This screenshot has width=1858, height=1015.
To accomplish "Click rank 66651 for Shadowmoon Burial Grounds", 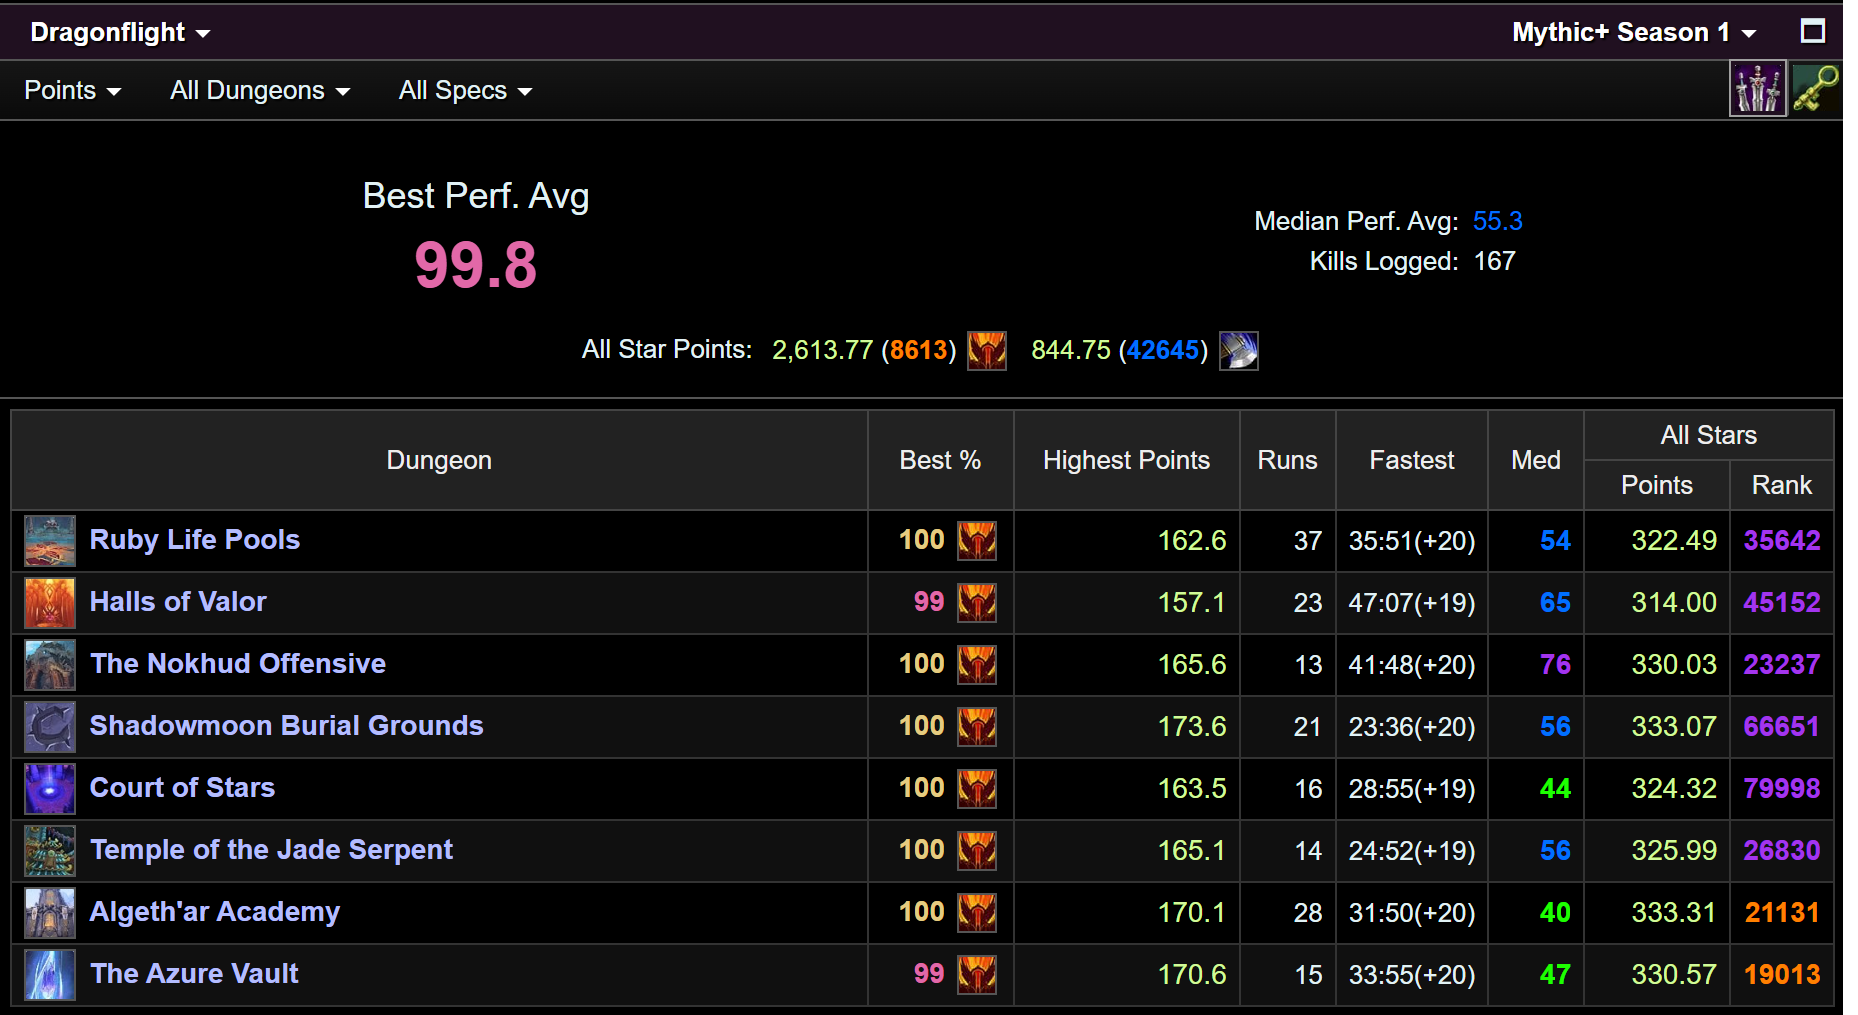I will pos(1782,727).
